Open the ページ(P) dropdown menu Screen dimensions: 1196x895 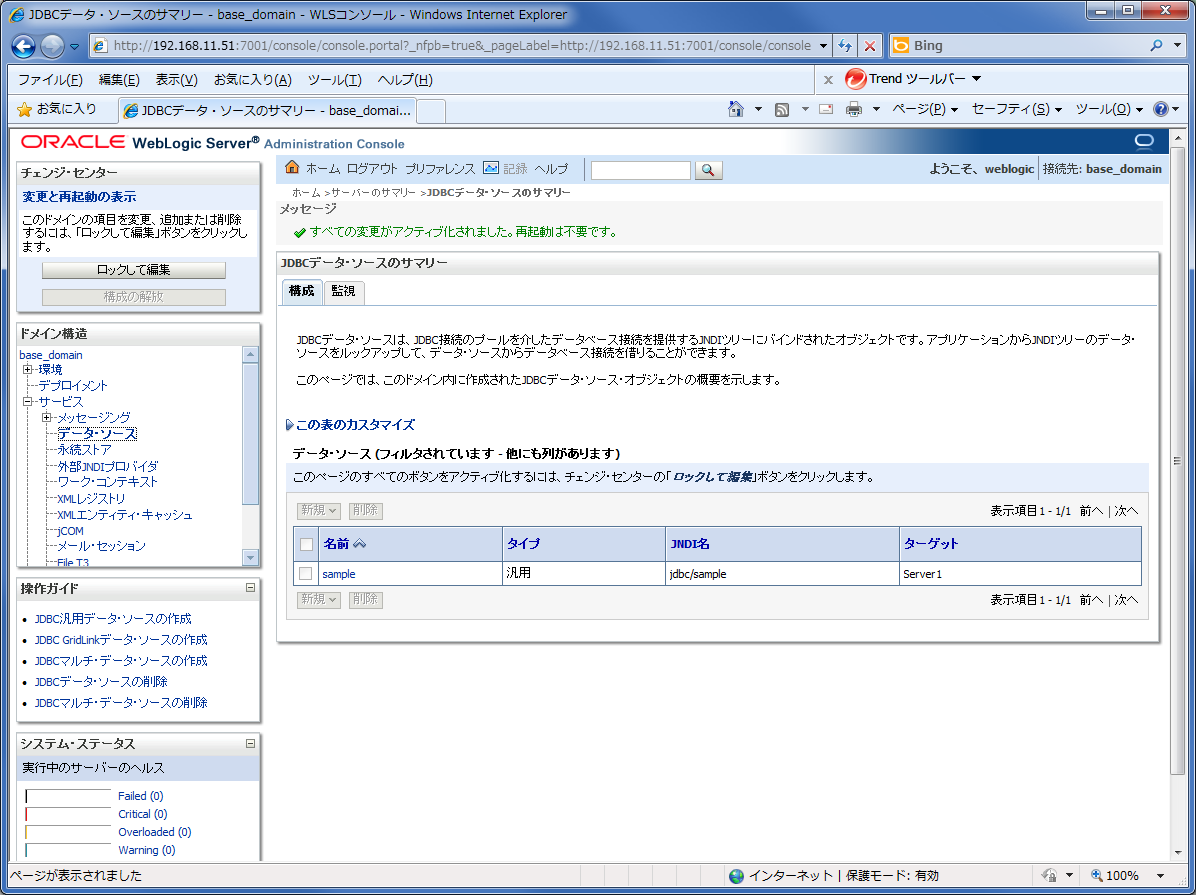tap(924, 109)
